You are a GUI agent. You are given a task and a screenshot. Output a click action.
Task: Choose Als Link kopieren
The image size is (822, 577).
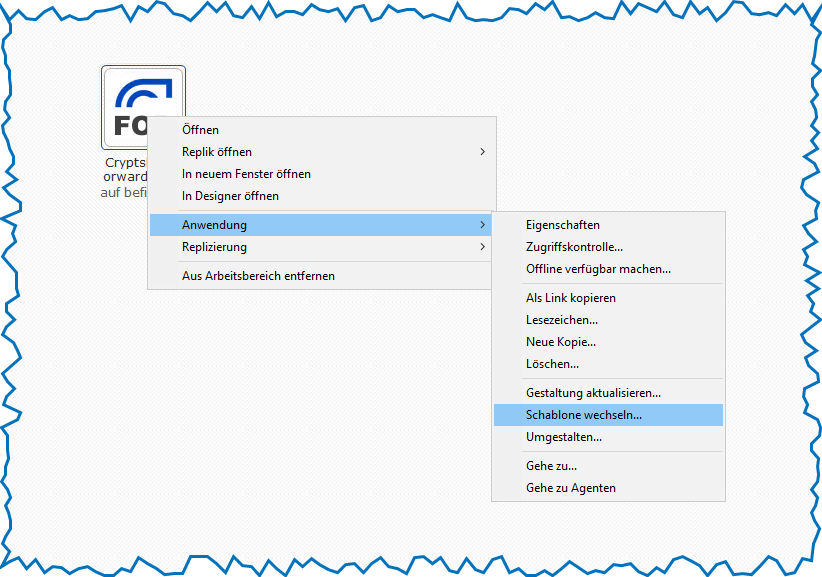point(570,298)
